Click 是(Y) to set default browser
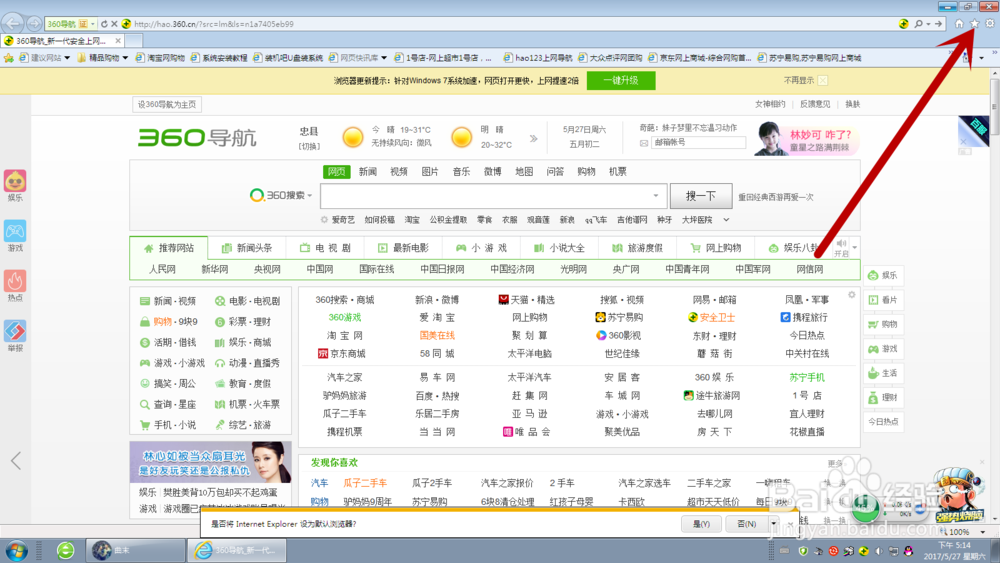 (701, 523)
